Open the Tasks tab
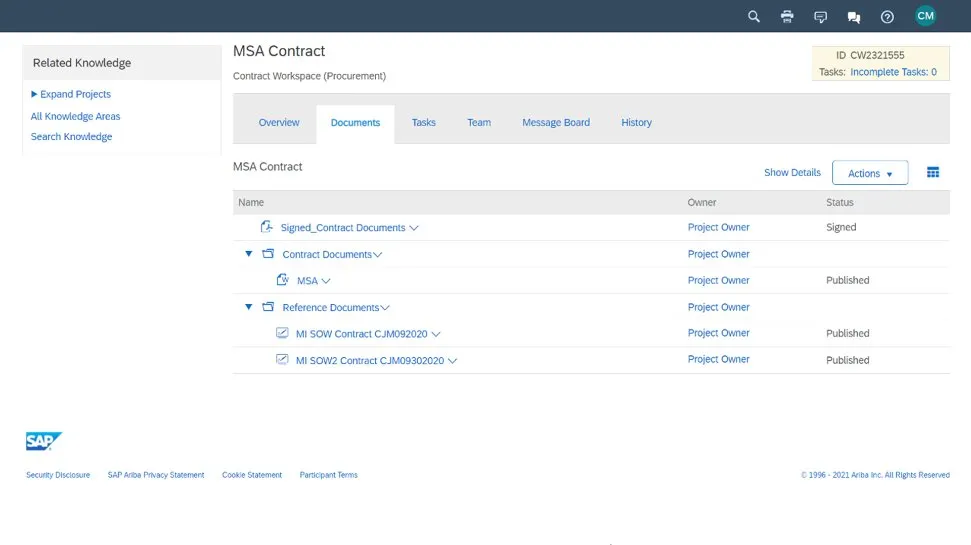The height and width of the screenshot is (545, 971). 423,123
